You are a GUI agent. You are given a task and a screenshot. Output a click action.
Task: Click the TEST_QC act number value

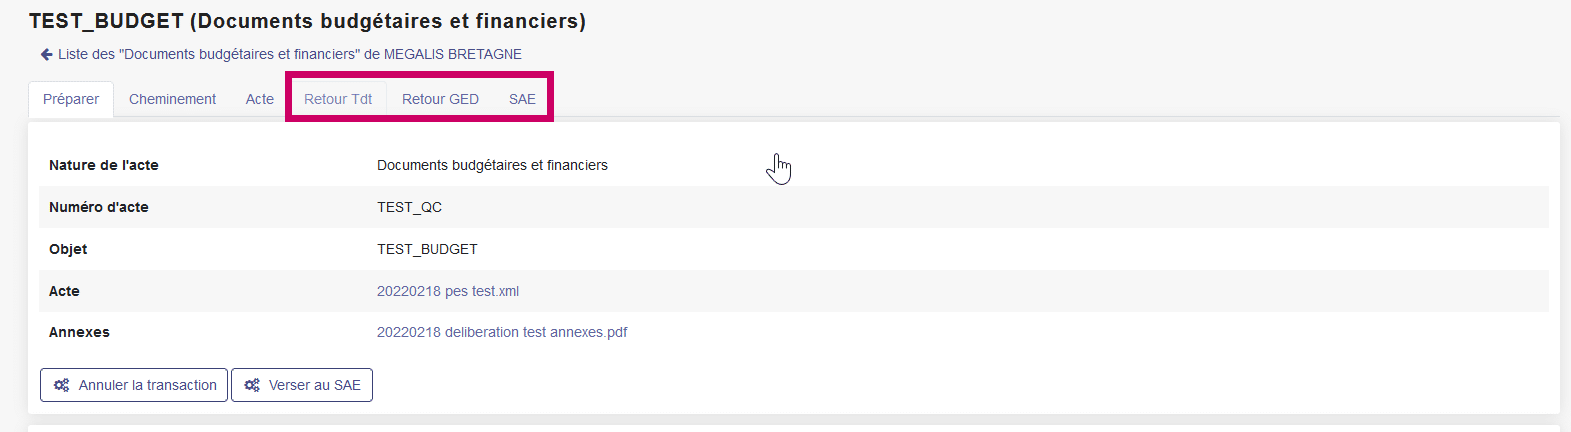point(409,207)
